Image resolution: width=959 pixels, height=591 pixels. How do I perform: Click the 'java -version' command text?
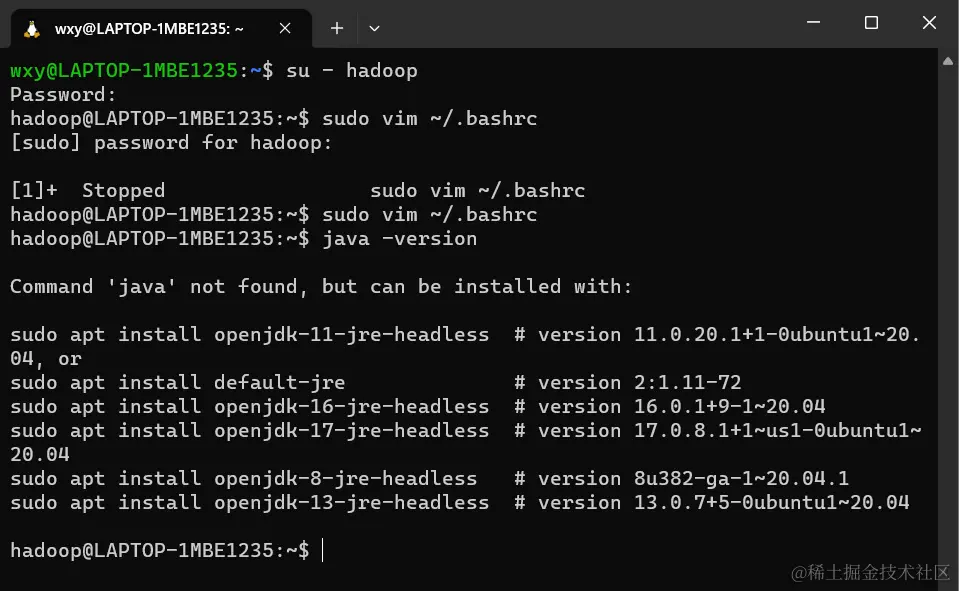point(399,239)
